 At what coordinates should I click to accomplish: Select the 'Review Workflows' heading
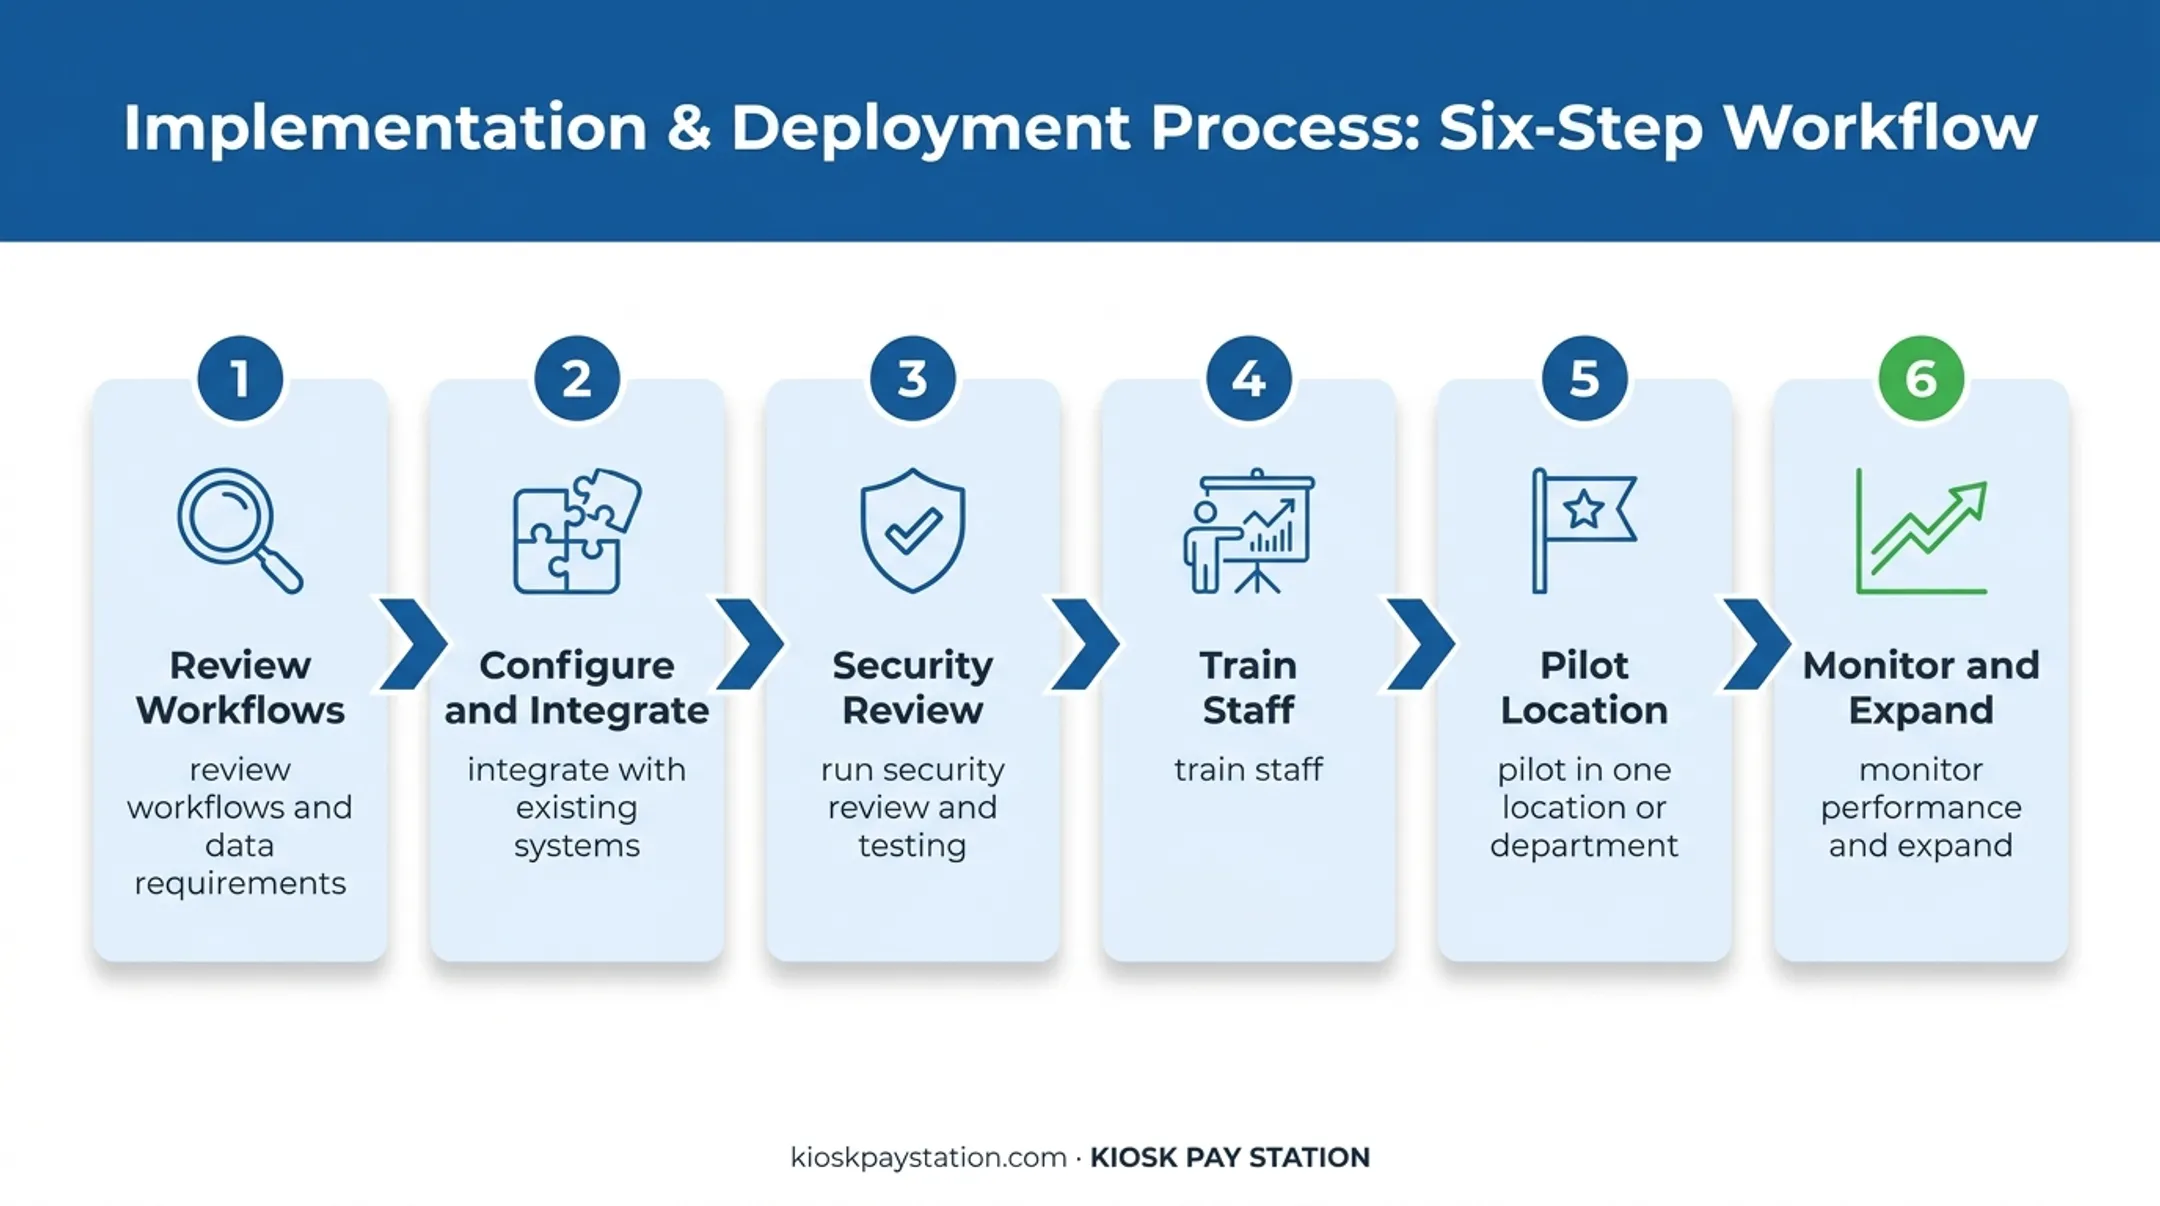pos(240,688)
